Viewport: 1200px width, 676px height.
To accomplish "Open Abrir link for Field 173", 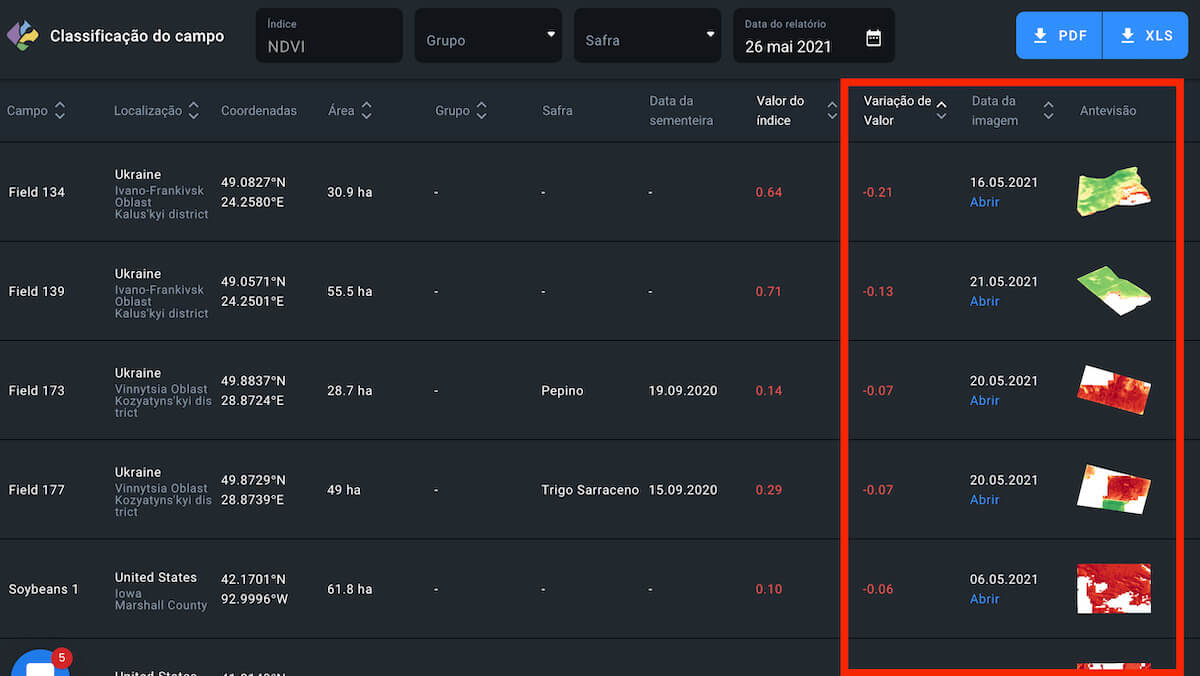I will tap(984, 400).
